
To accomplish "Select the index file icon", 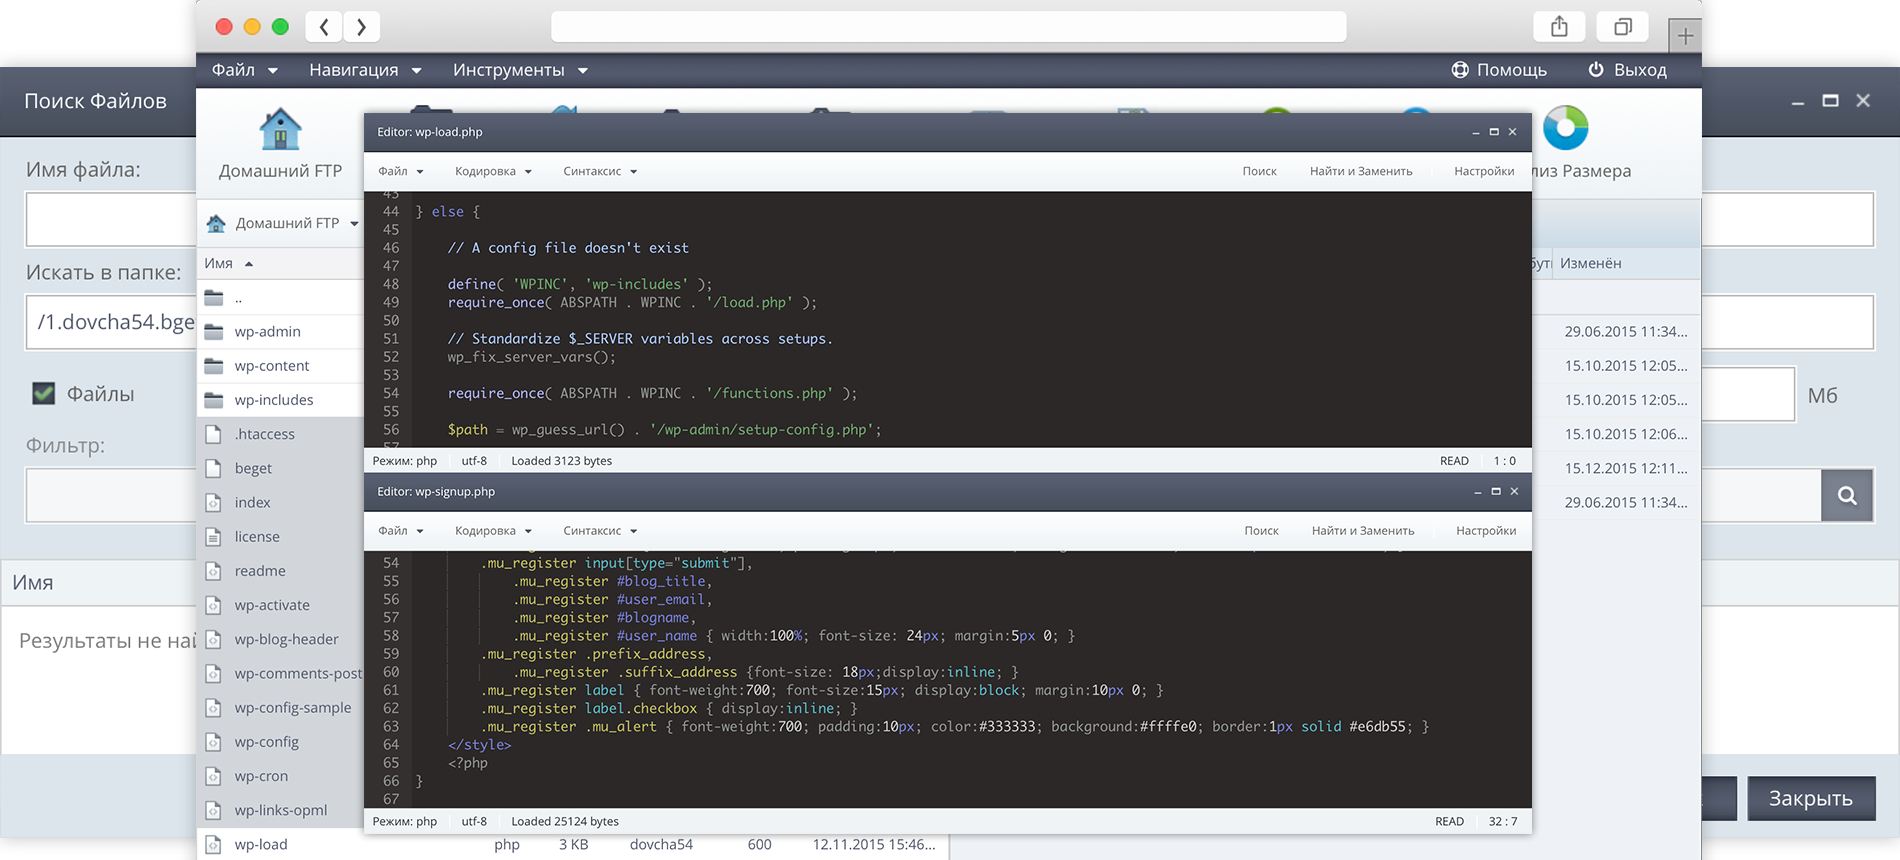I will (213, 502).
